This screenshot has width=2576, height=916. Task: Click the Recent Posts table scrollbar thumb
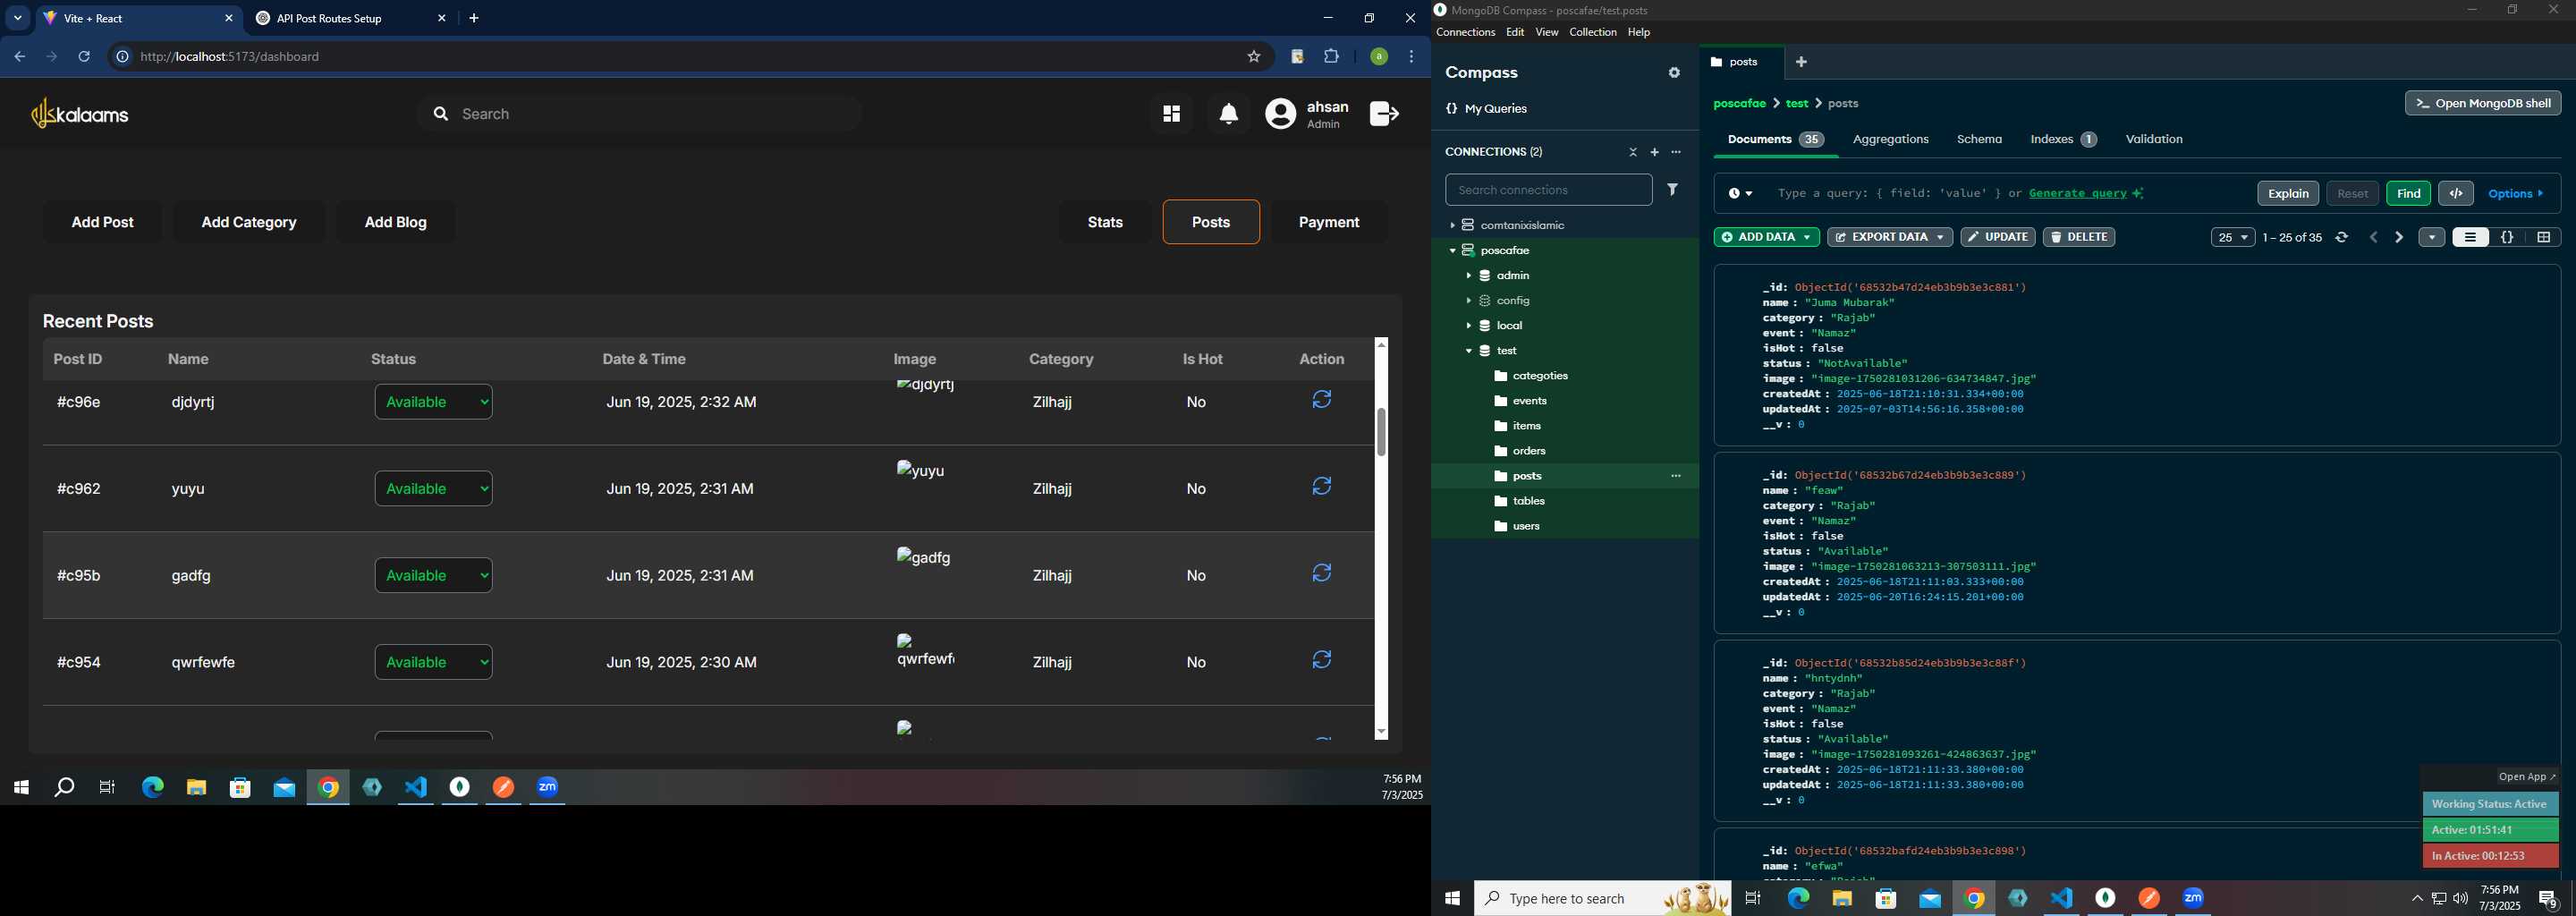[1381, 432]
